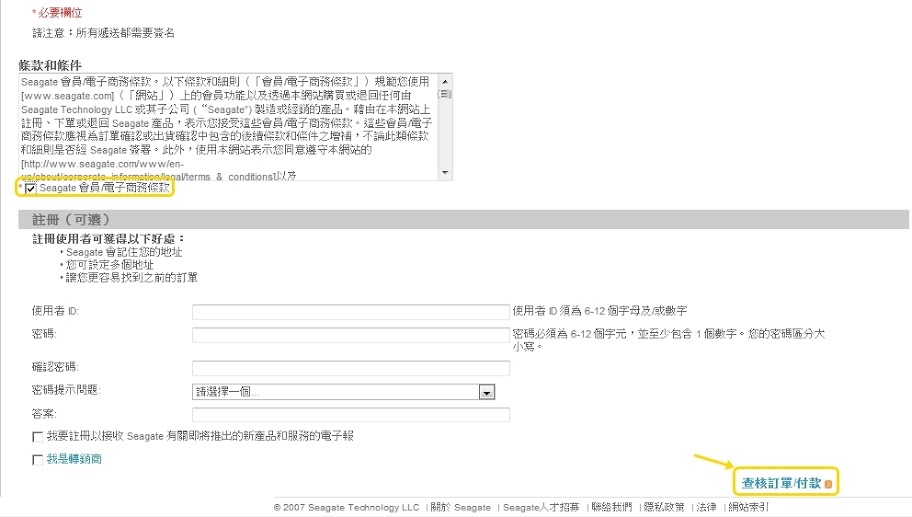Focus the 使用者 ID input field
This screenshot has height=517, width=912.
point(351,312)
